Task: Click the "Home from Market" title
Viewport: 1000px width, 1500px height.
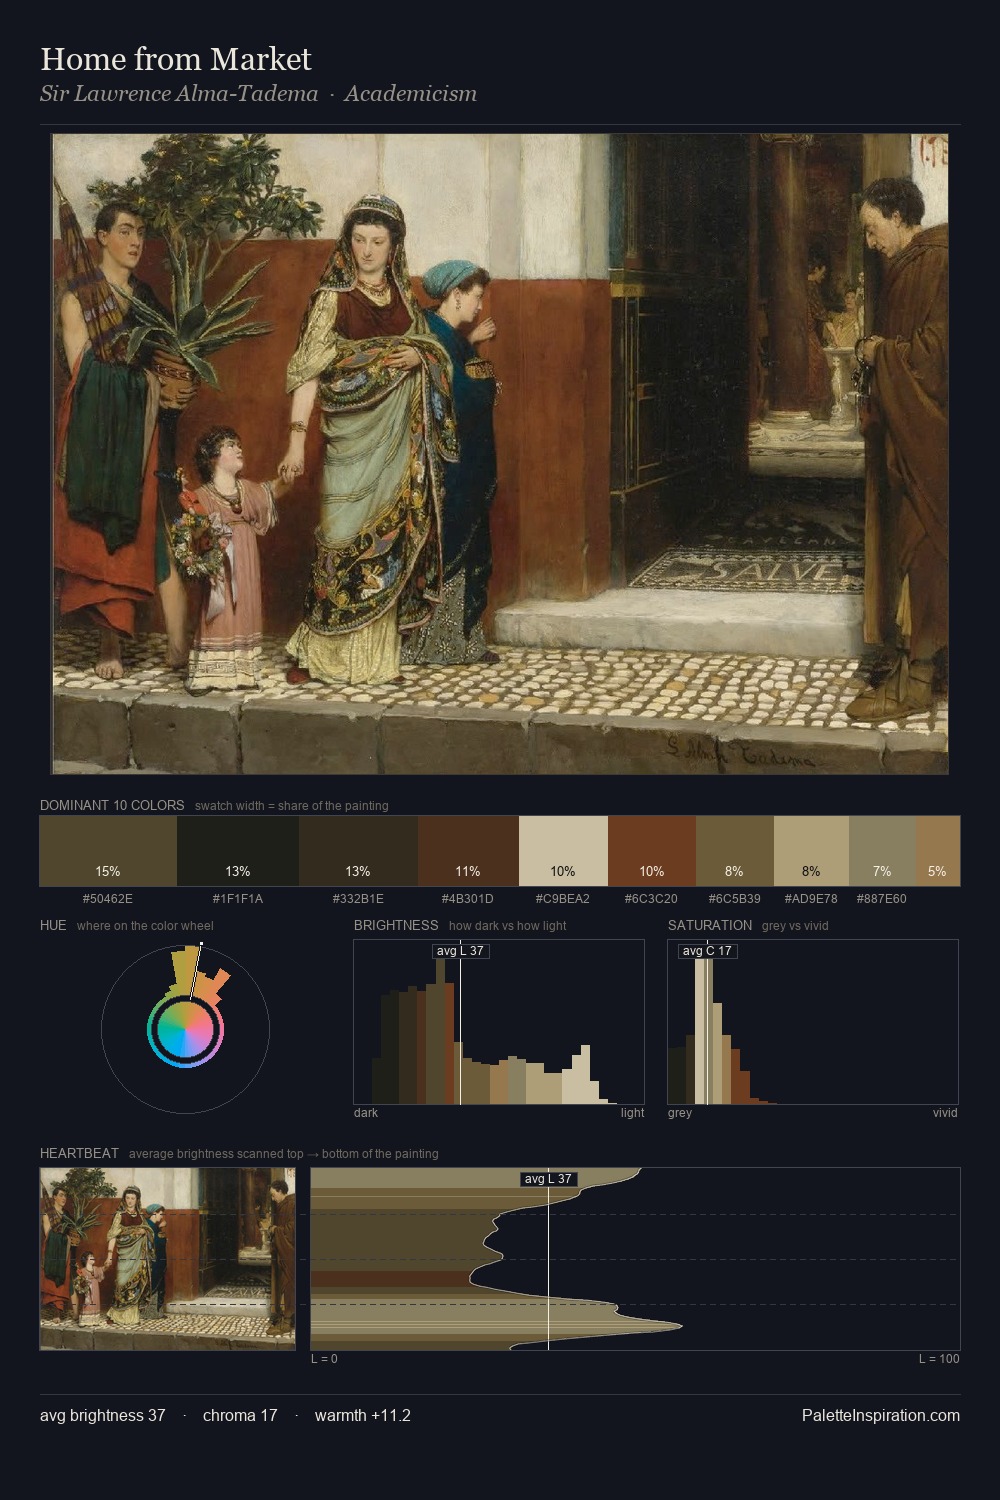Action: [176, 59]
